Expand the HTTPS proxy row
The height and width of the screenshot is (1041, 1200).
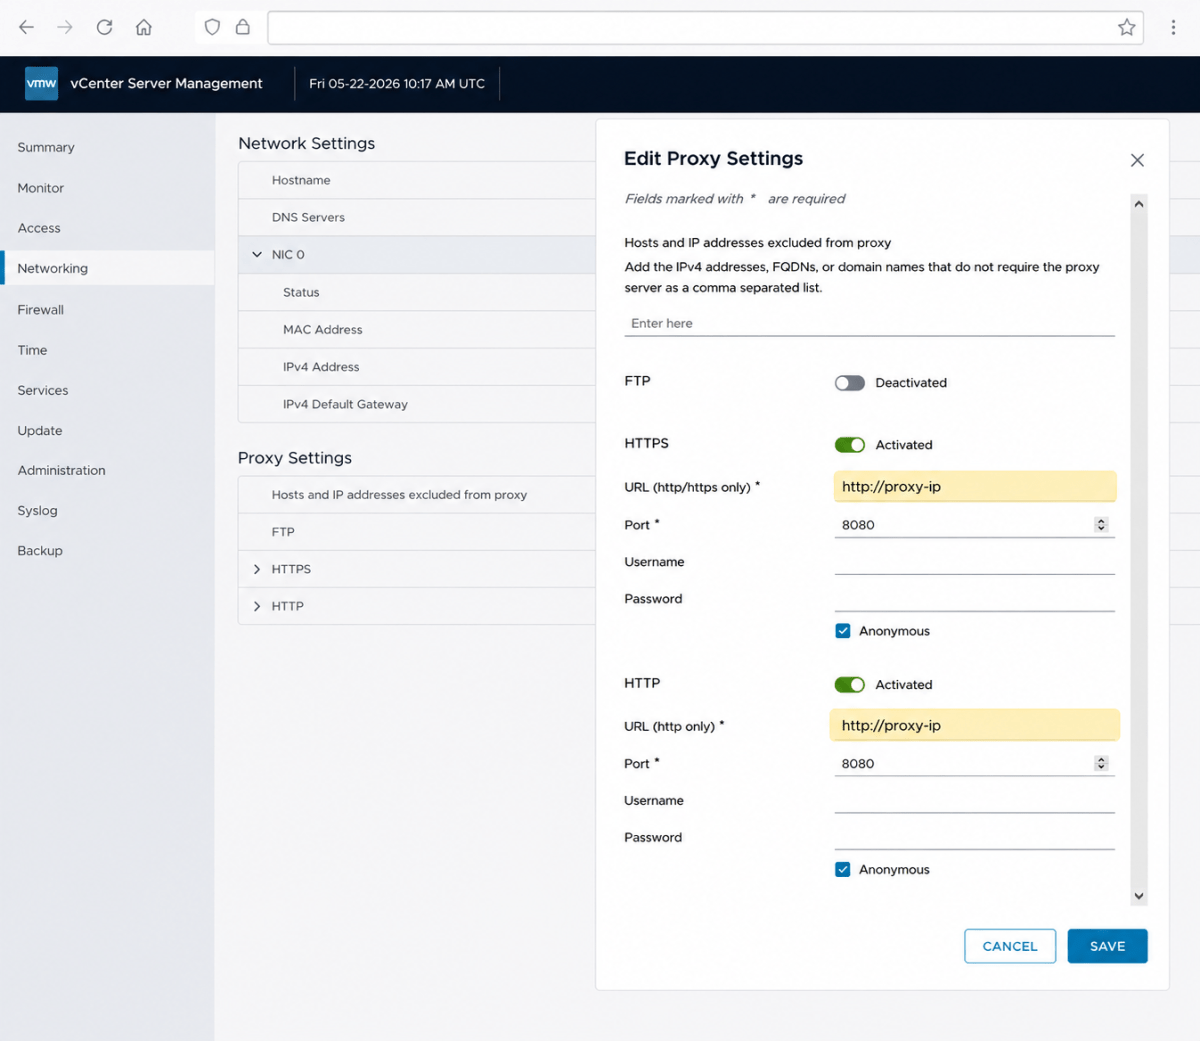(257, 569)
